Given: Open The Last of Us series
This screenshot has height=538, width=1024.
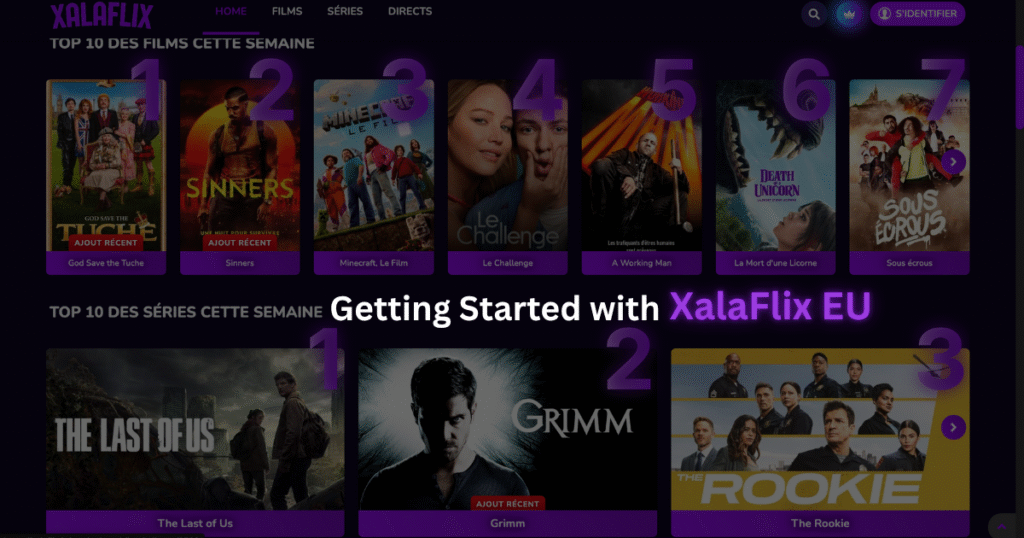Looking at the screenshot, I should pos(195,441).
